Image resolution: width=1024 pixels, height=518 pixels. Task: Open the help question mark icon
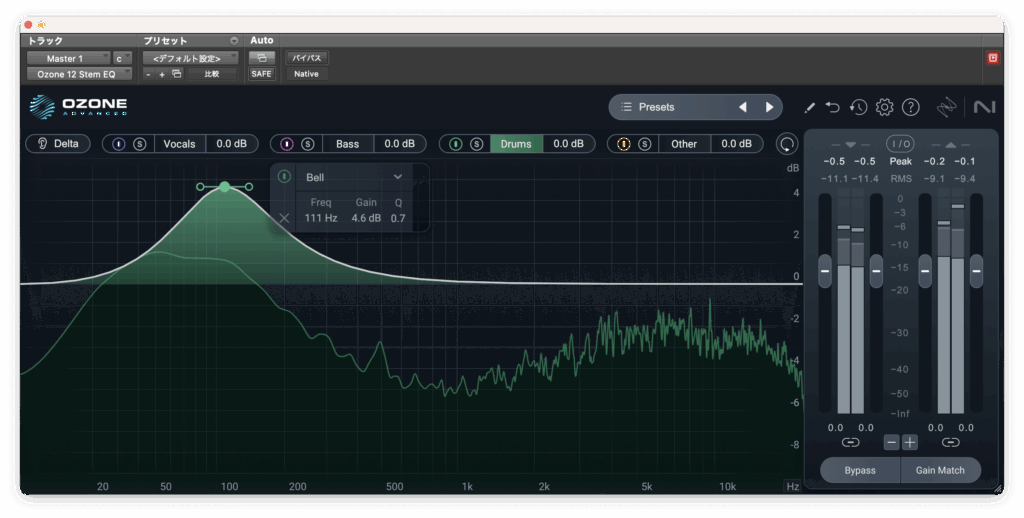pos(910,107)
